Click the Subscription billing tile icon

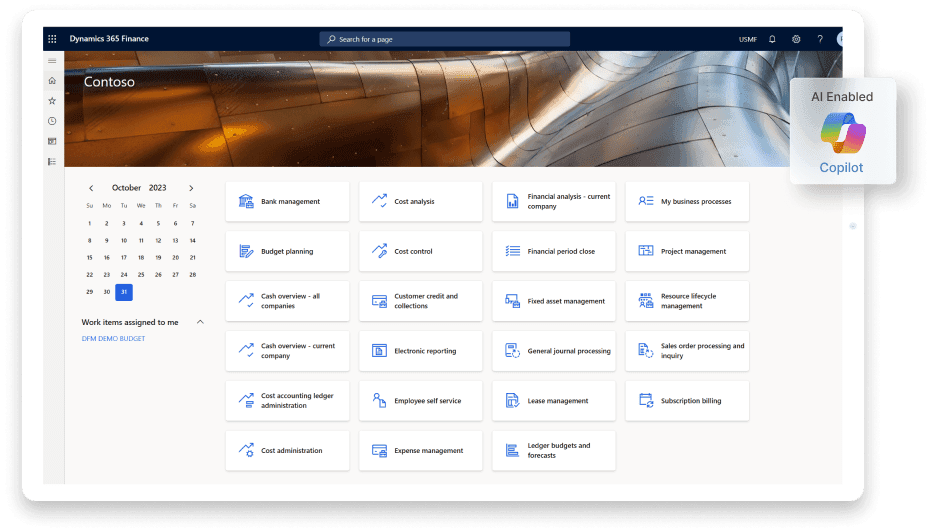coord(646,400)
